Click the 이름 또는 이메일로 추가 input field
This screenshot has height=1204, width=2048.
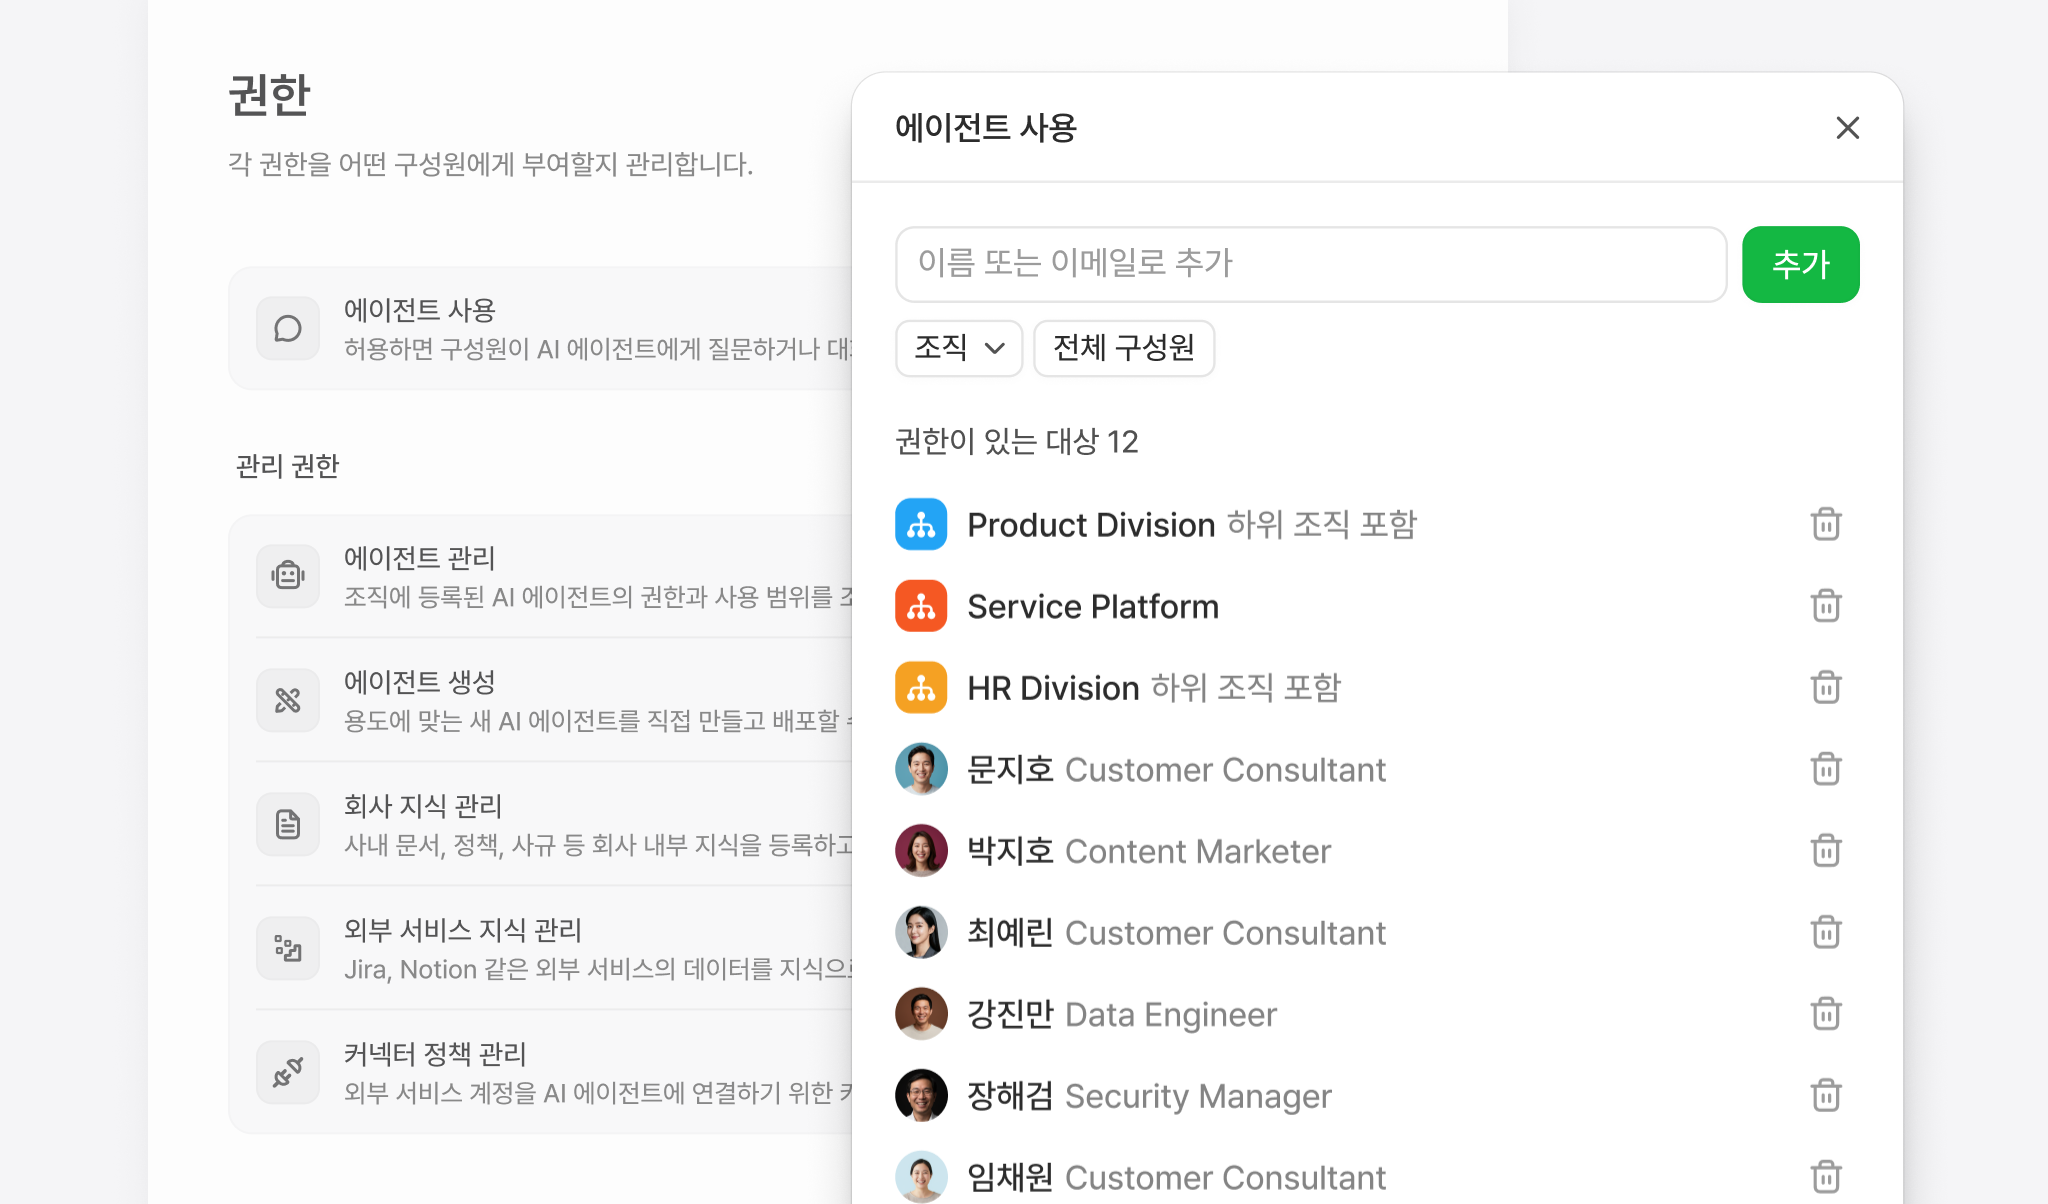coord(1311,264)
